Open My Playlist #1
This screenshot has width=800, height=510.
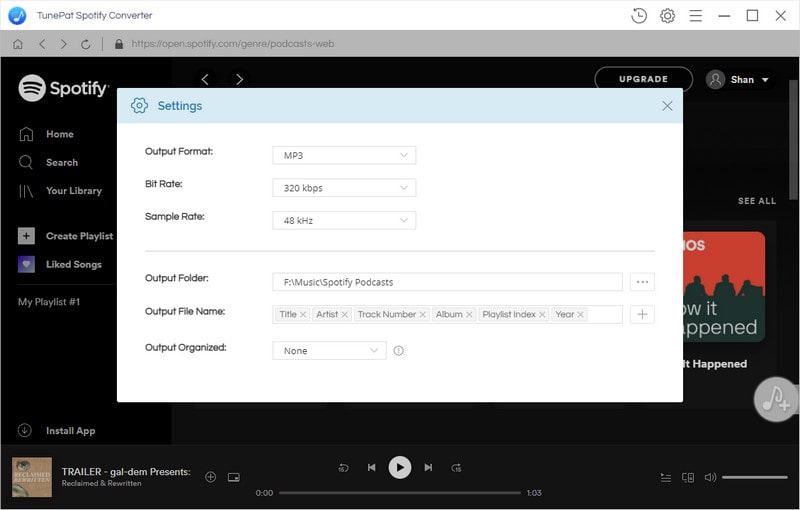point(49,302)
